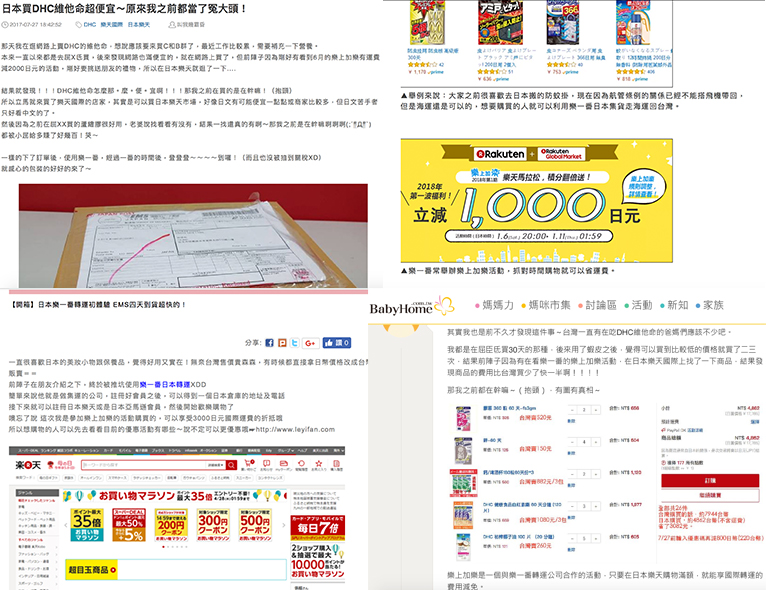Click the 日本樂天 tag link
This screenshot has height=590, width=766.
pos(139,24)
